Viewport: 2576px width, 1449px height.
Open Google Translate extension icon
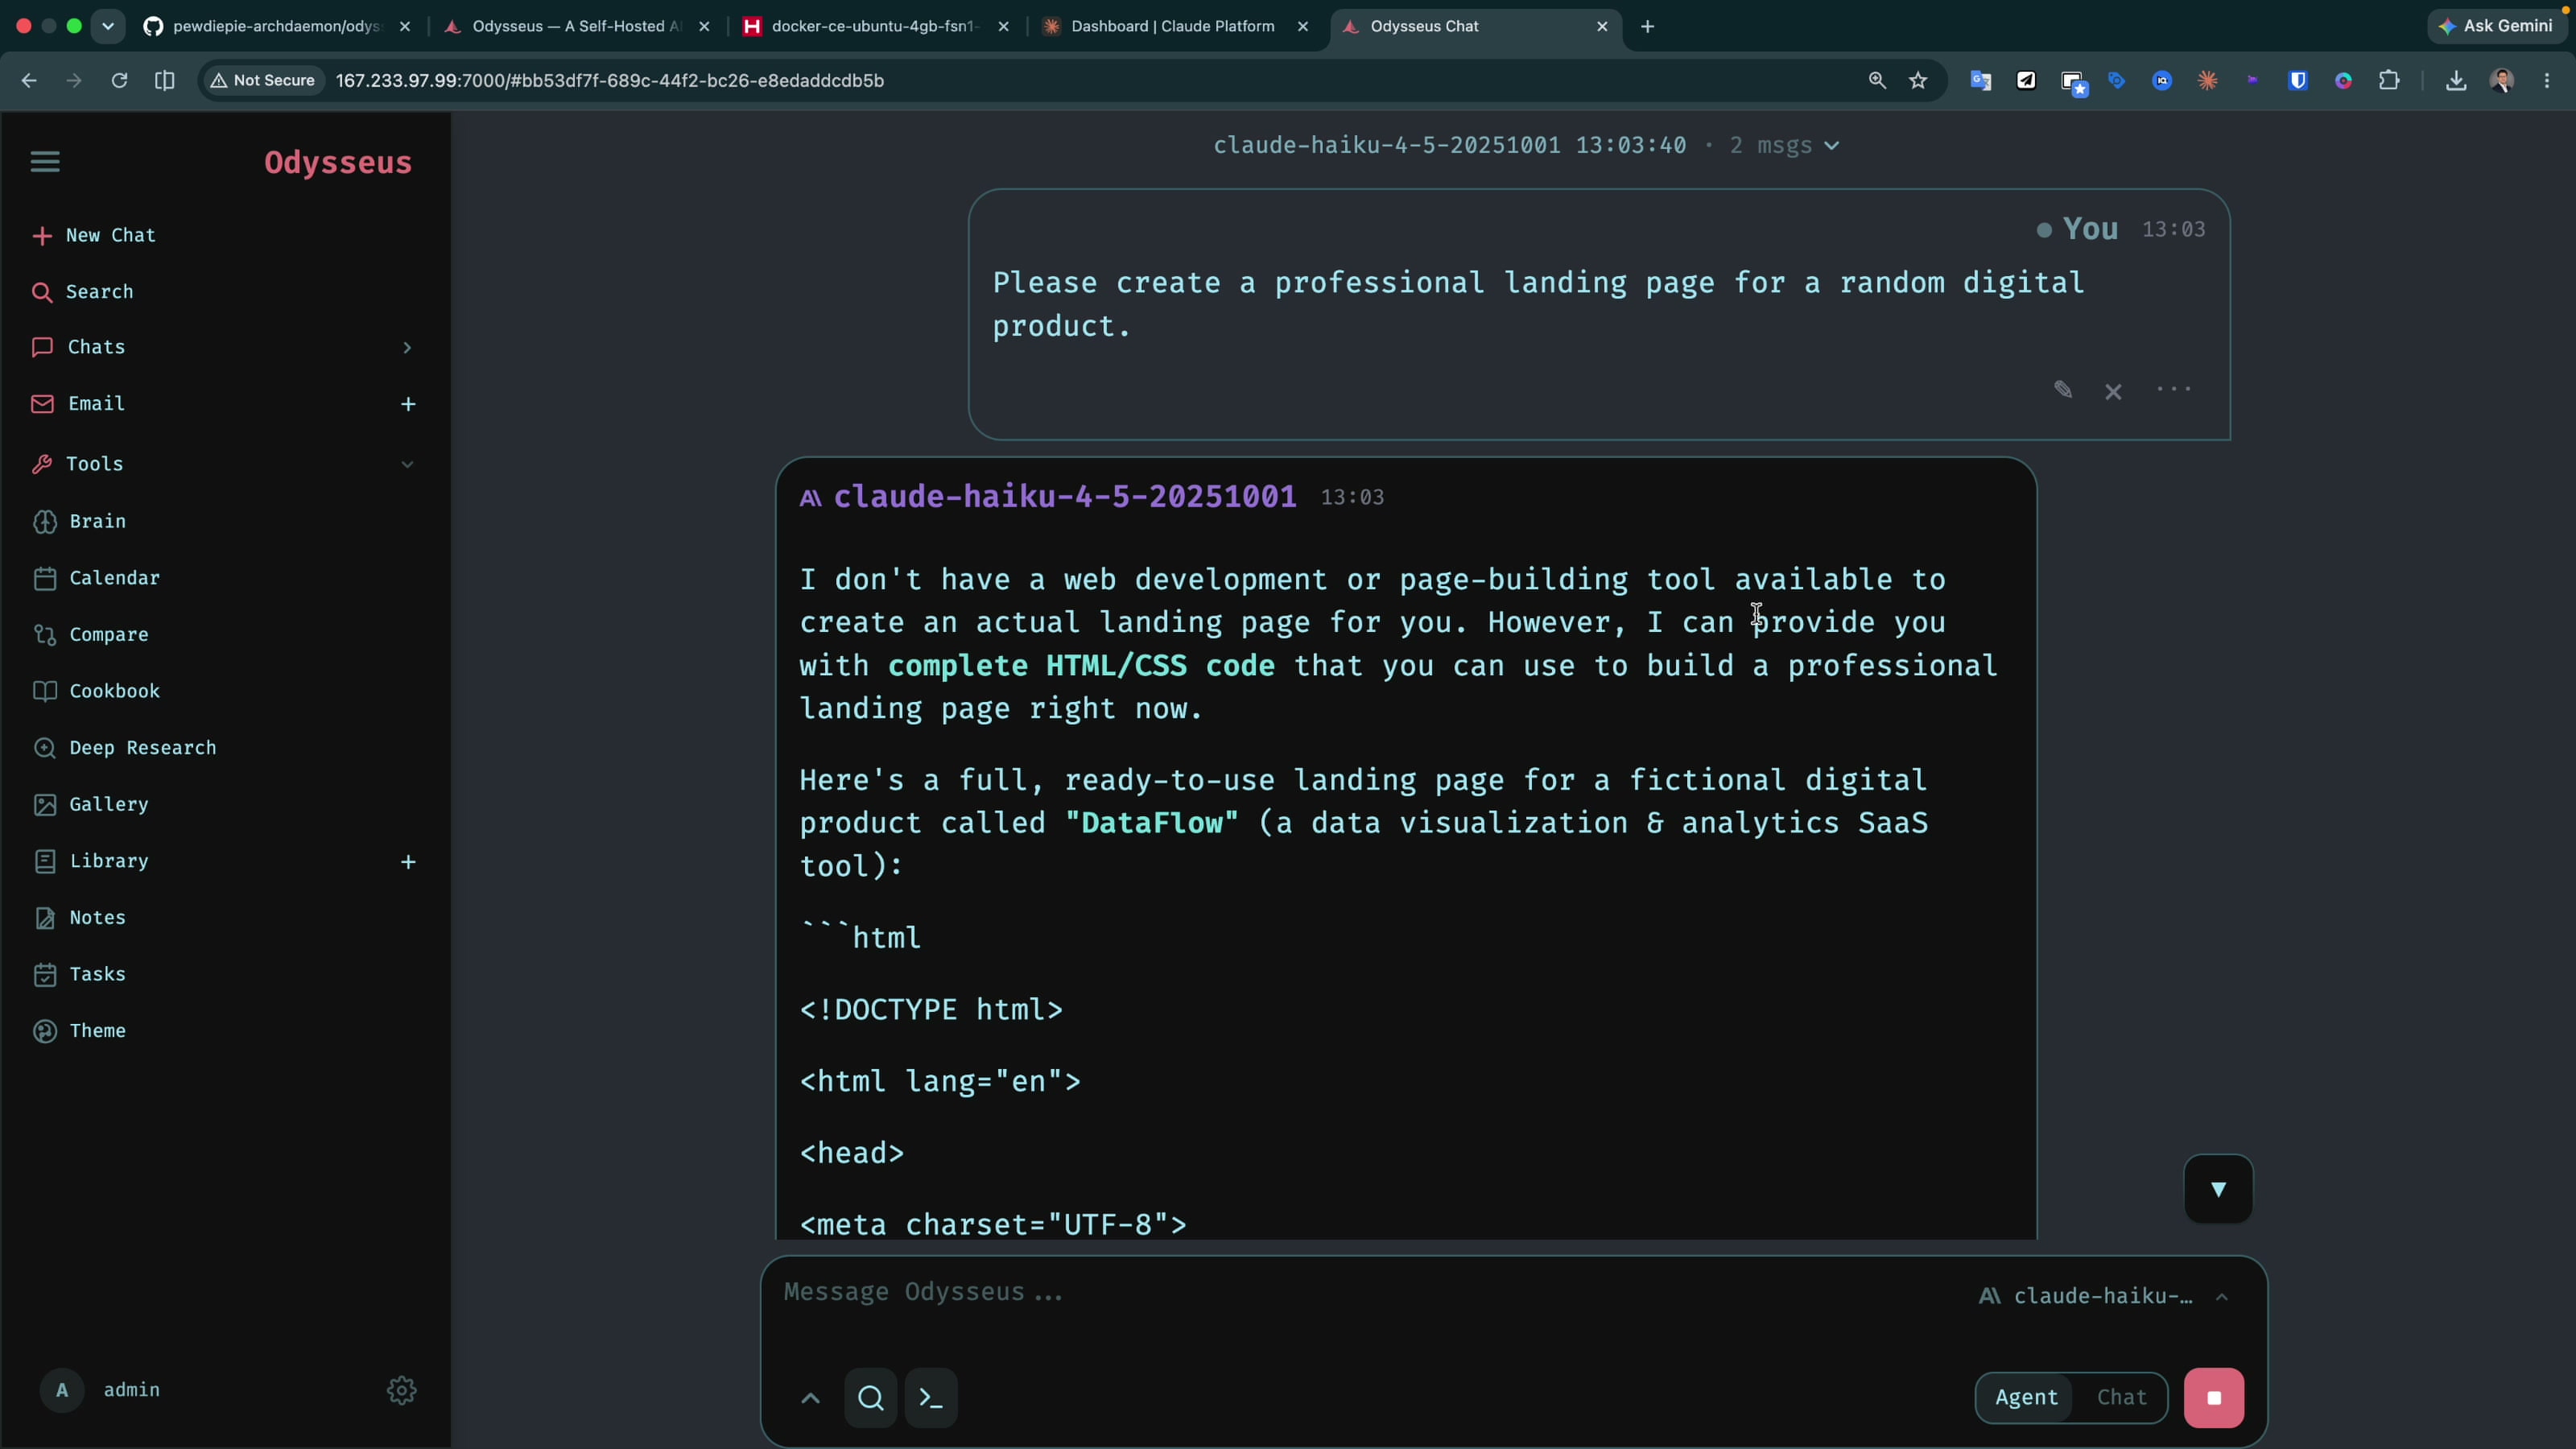(x=1980, y=81)
